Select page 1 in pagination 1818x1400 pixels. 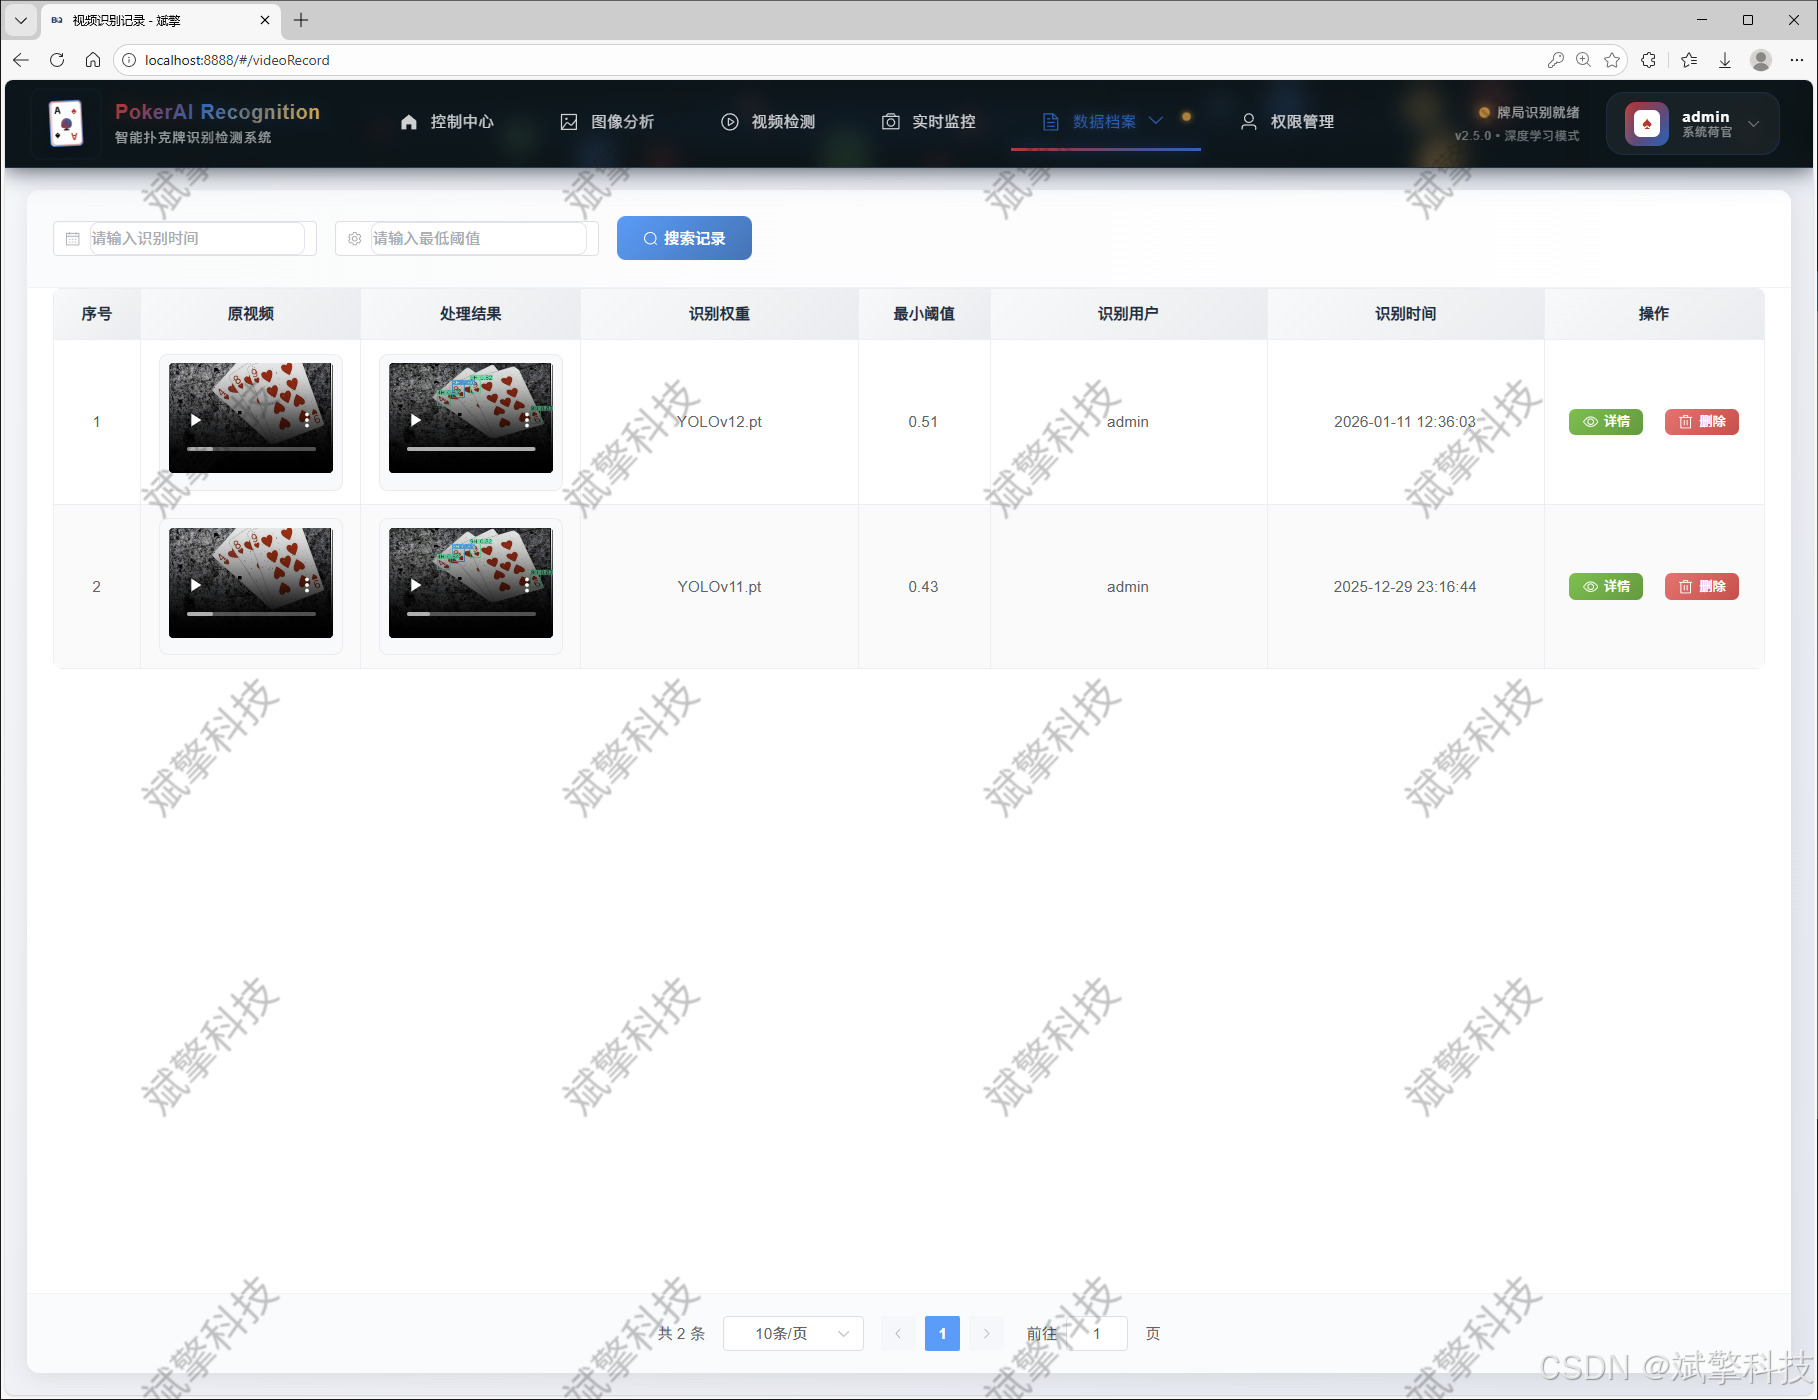click(x=942, y=1334)
